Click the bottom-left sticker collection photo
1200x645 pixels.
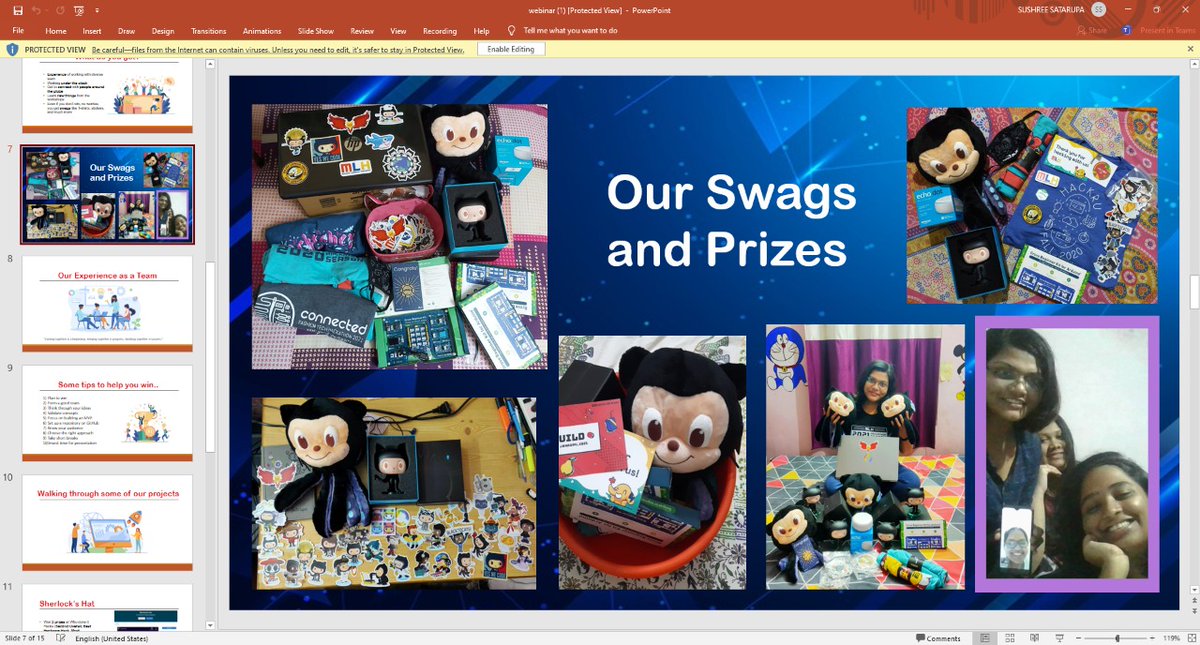tap(394, 493)
